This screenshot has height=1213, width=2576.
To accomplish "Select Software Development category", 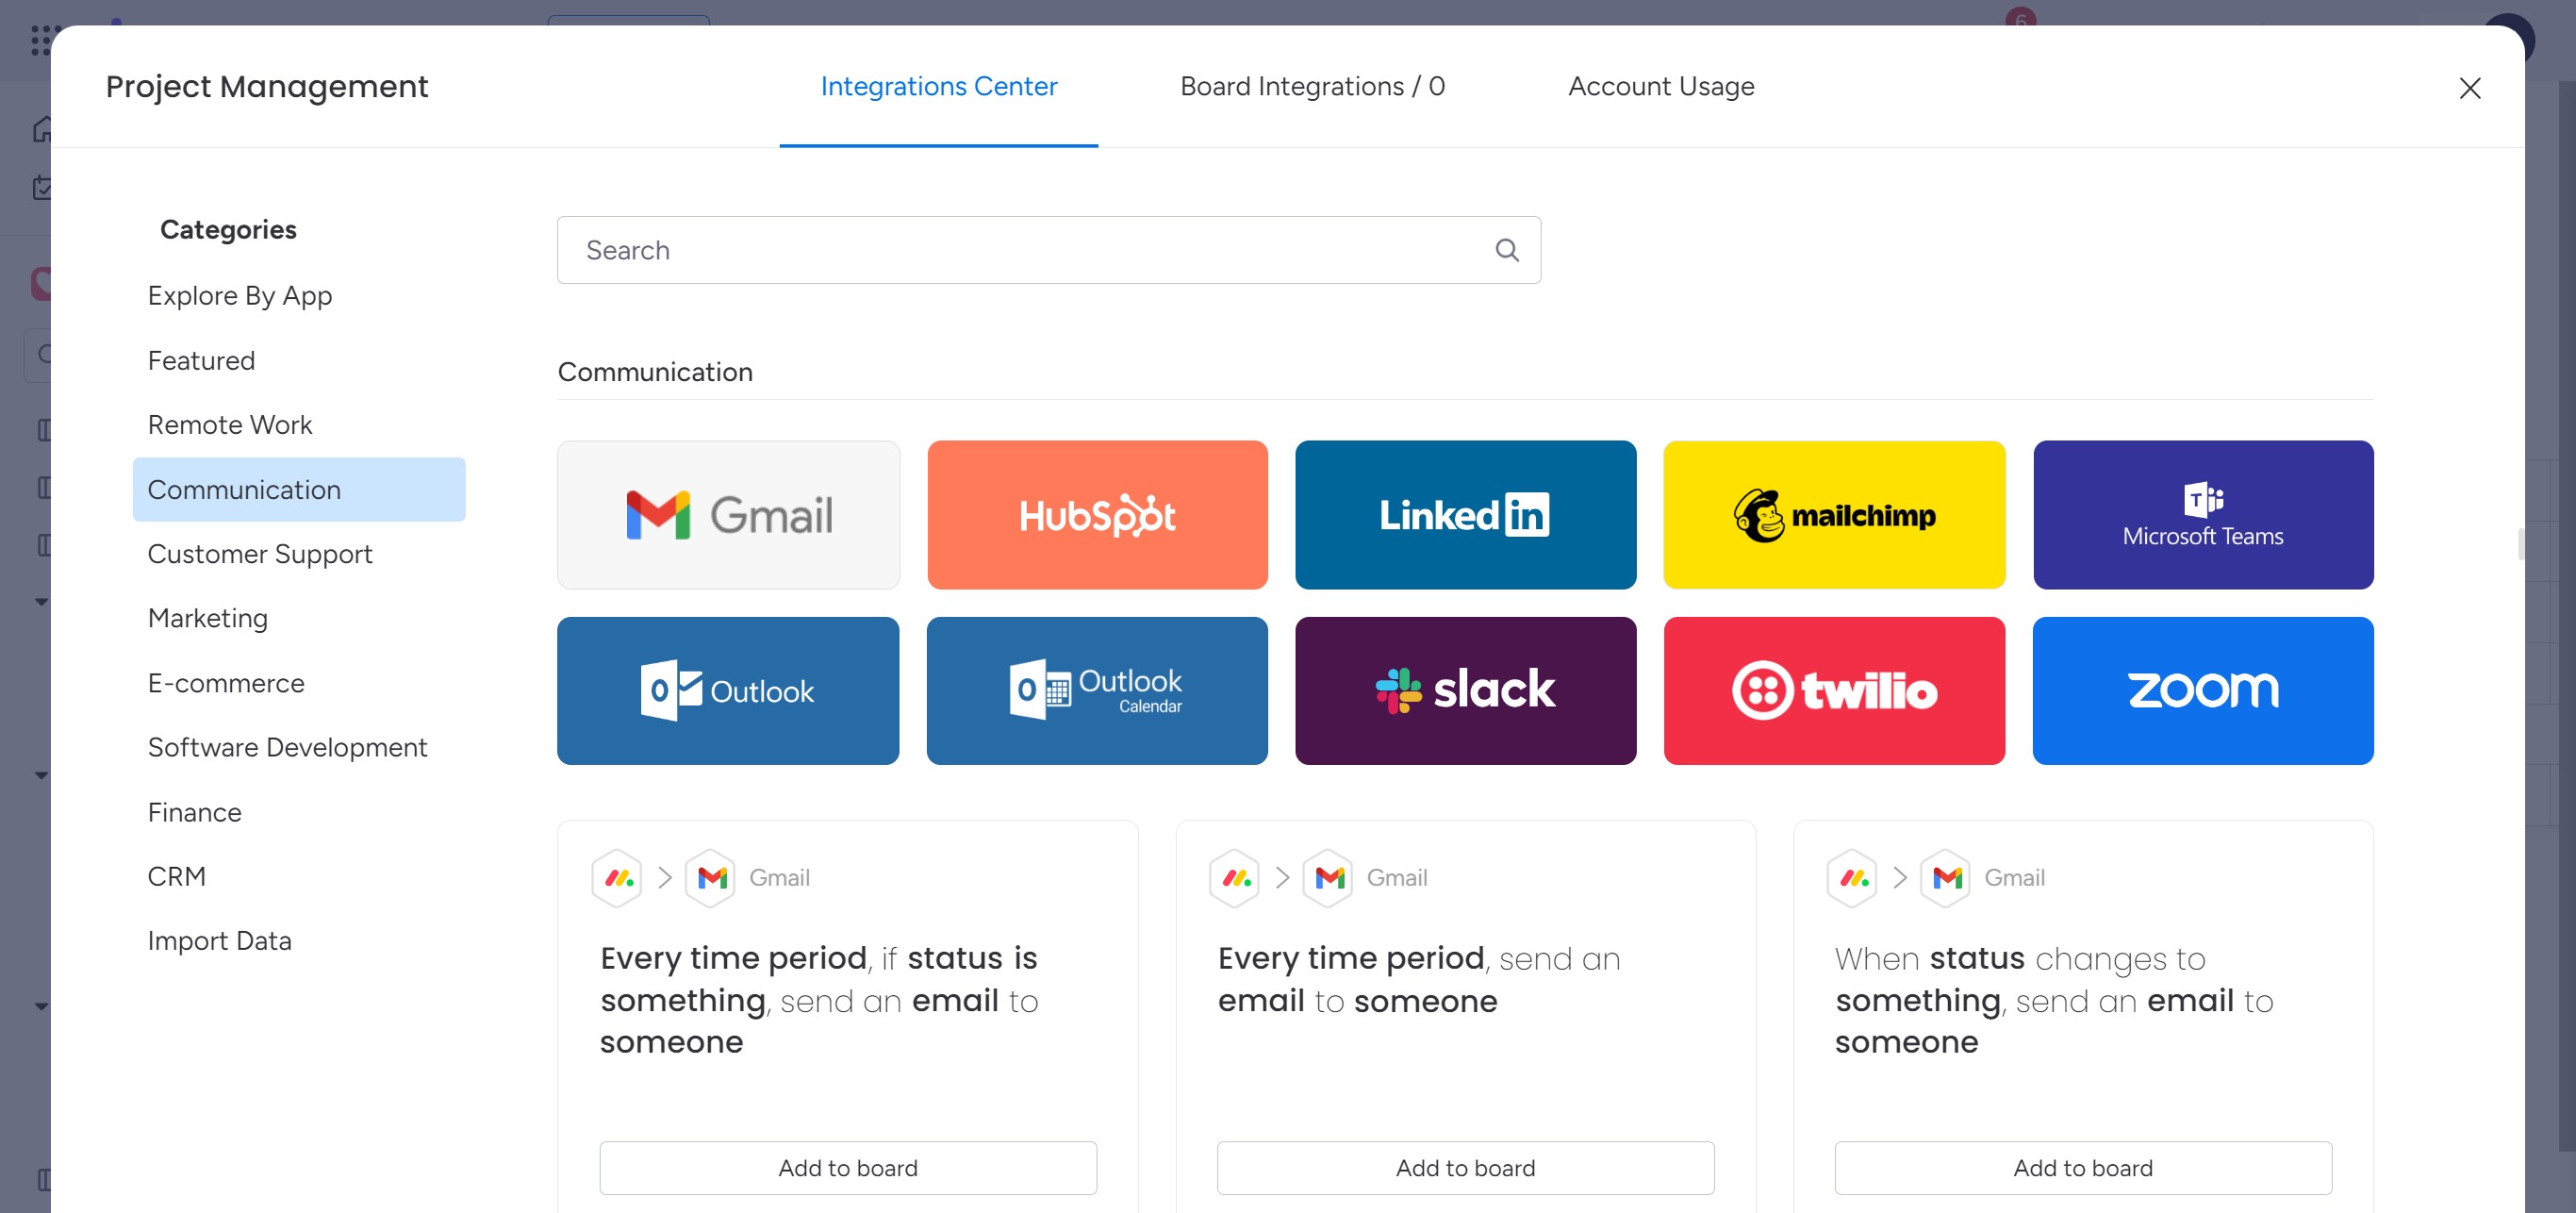I will (x=299, y=747).
